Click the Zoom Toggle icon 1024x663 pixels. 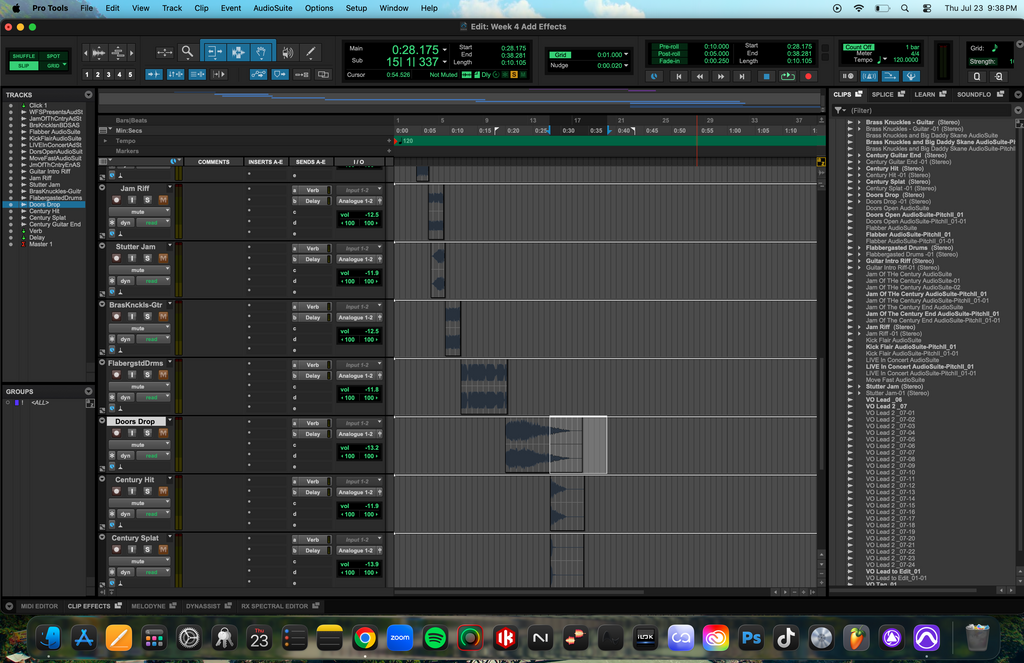click(165, 52)
